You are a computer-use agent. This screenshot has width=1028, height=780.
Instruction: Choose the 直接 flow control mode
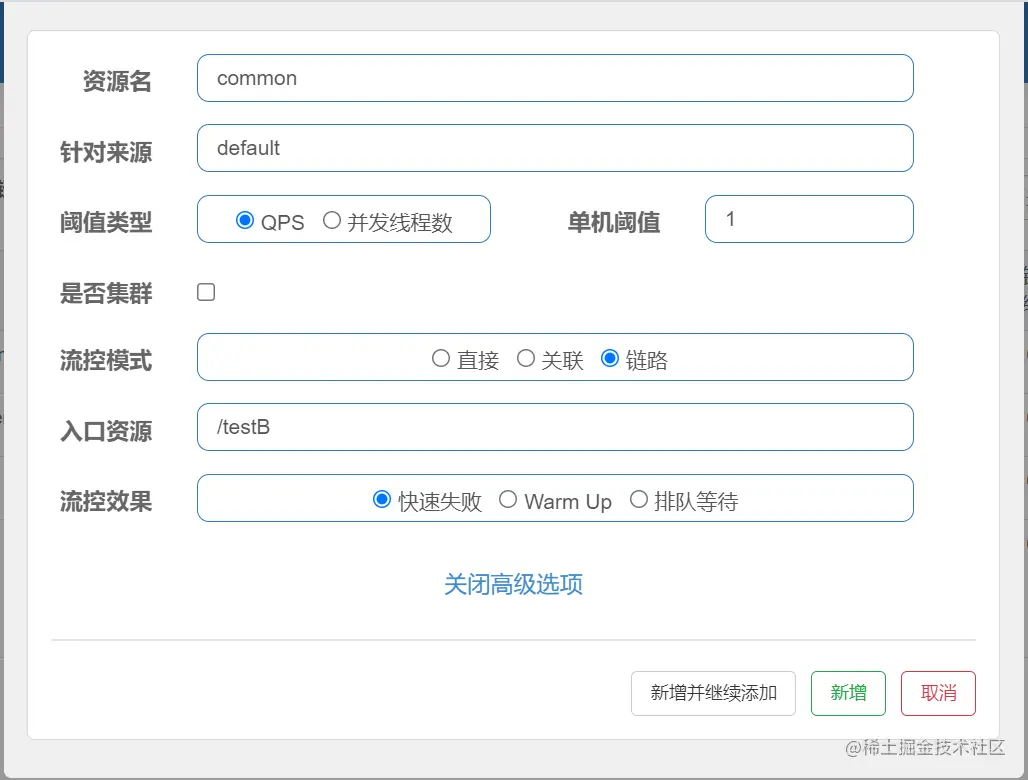tap(441, 359)
